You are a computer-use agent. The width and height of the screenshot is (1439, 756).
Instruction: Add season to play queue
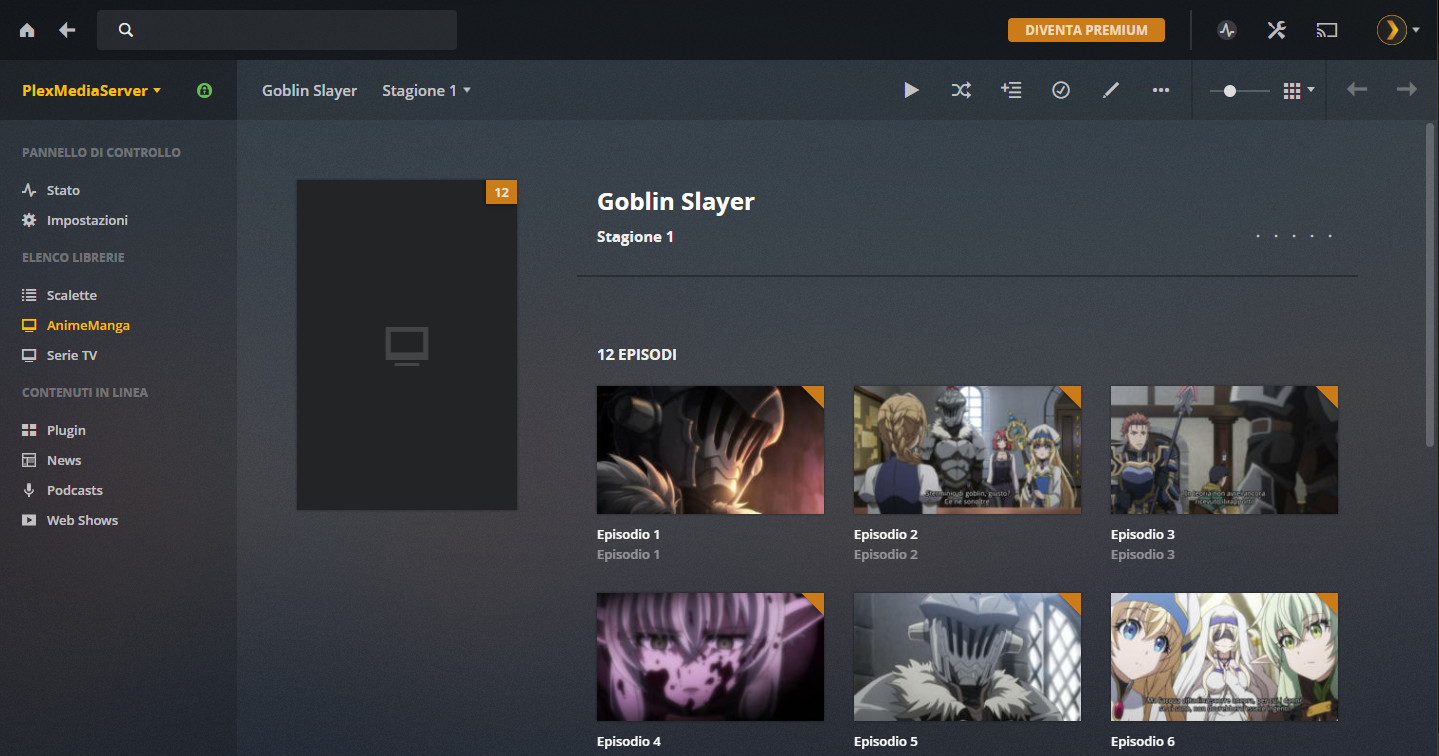1011,90
